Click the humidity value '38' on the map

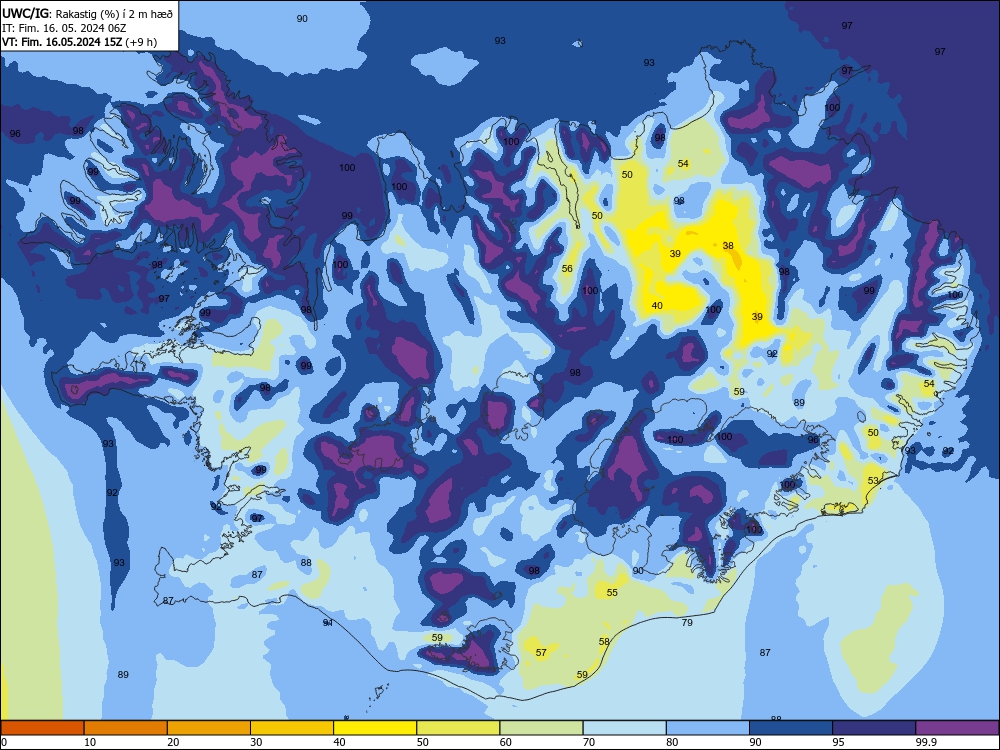728,246
